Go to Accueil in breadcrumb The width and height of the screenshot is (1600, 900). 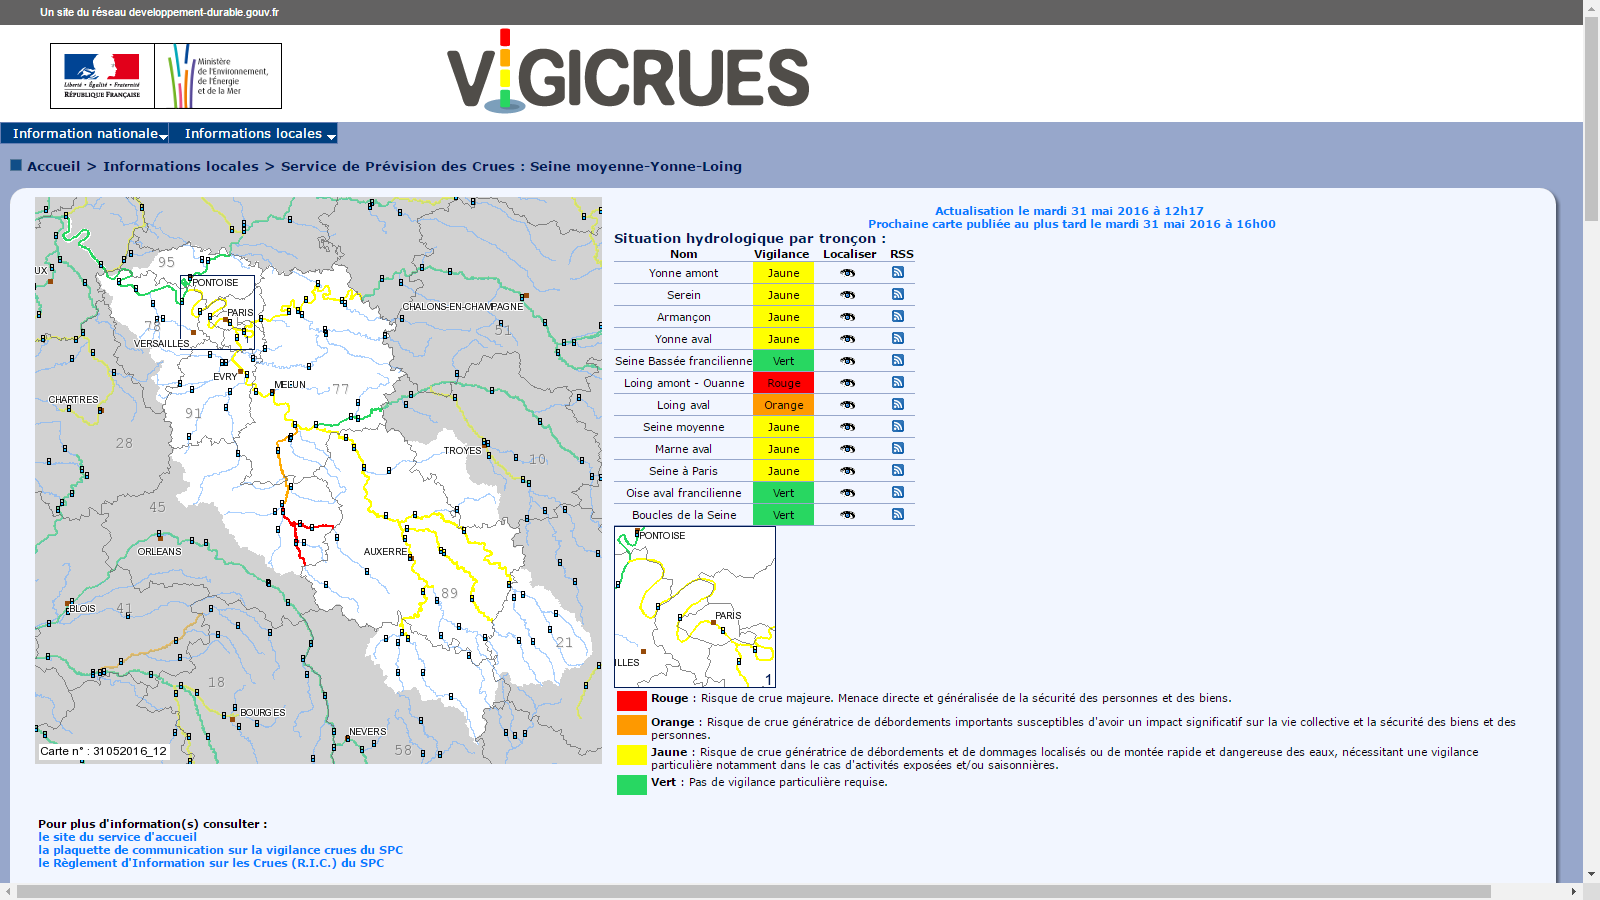point(54,167)
